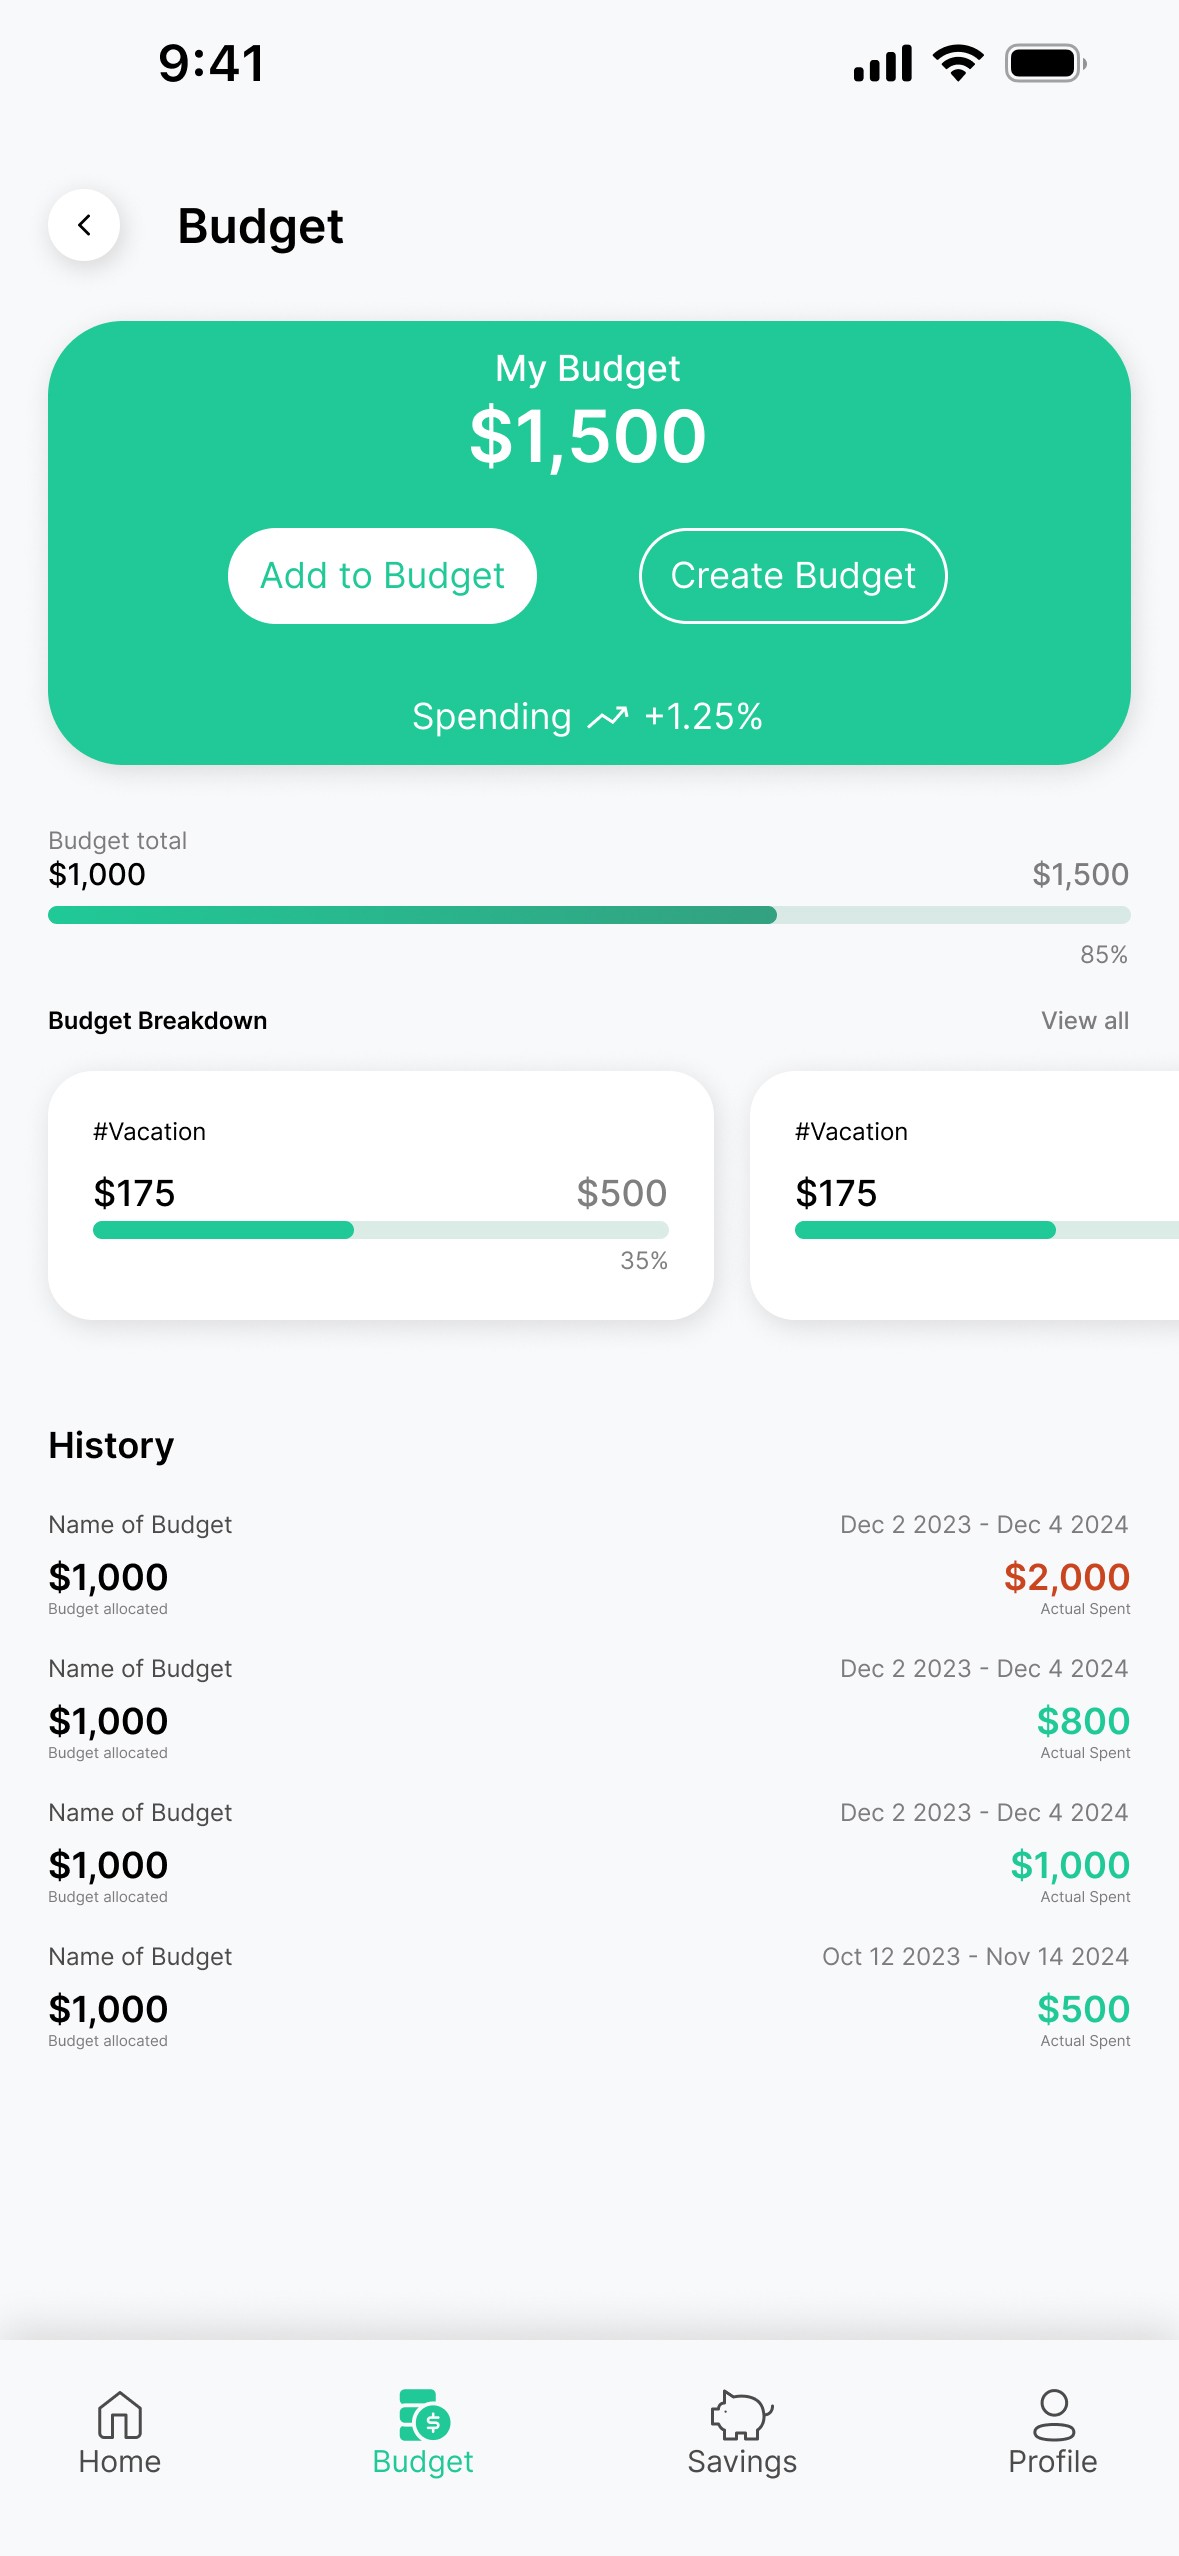Screen dimensions: 1179x2556
Task: Tap the cellular signal bars icon
Action: pos(883,63)
